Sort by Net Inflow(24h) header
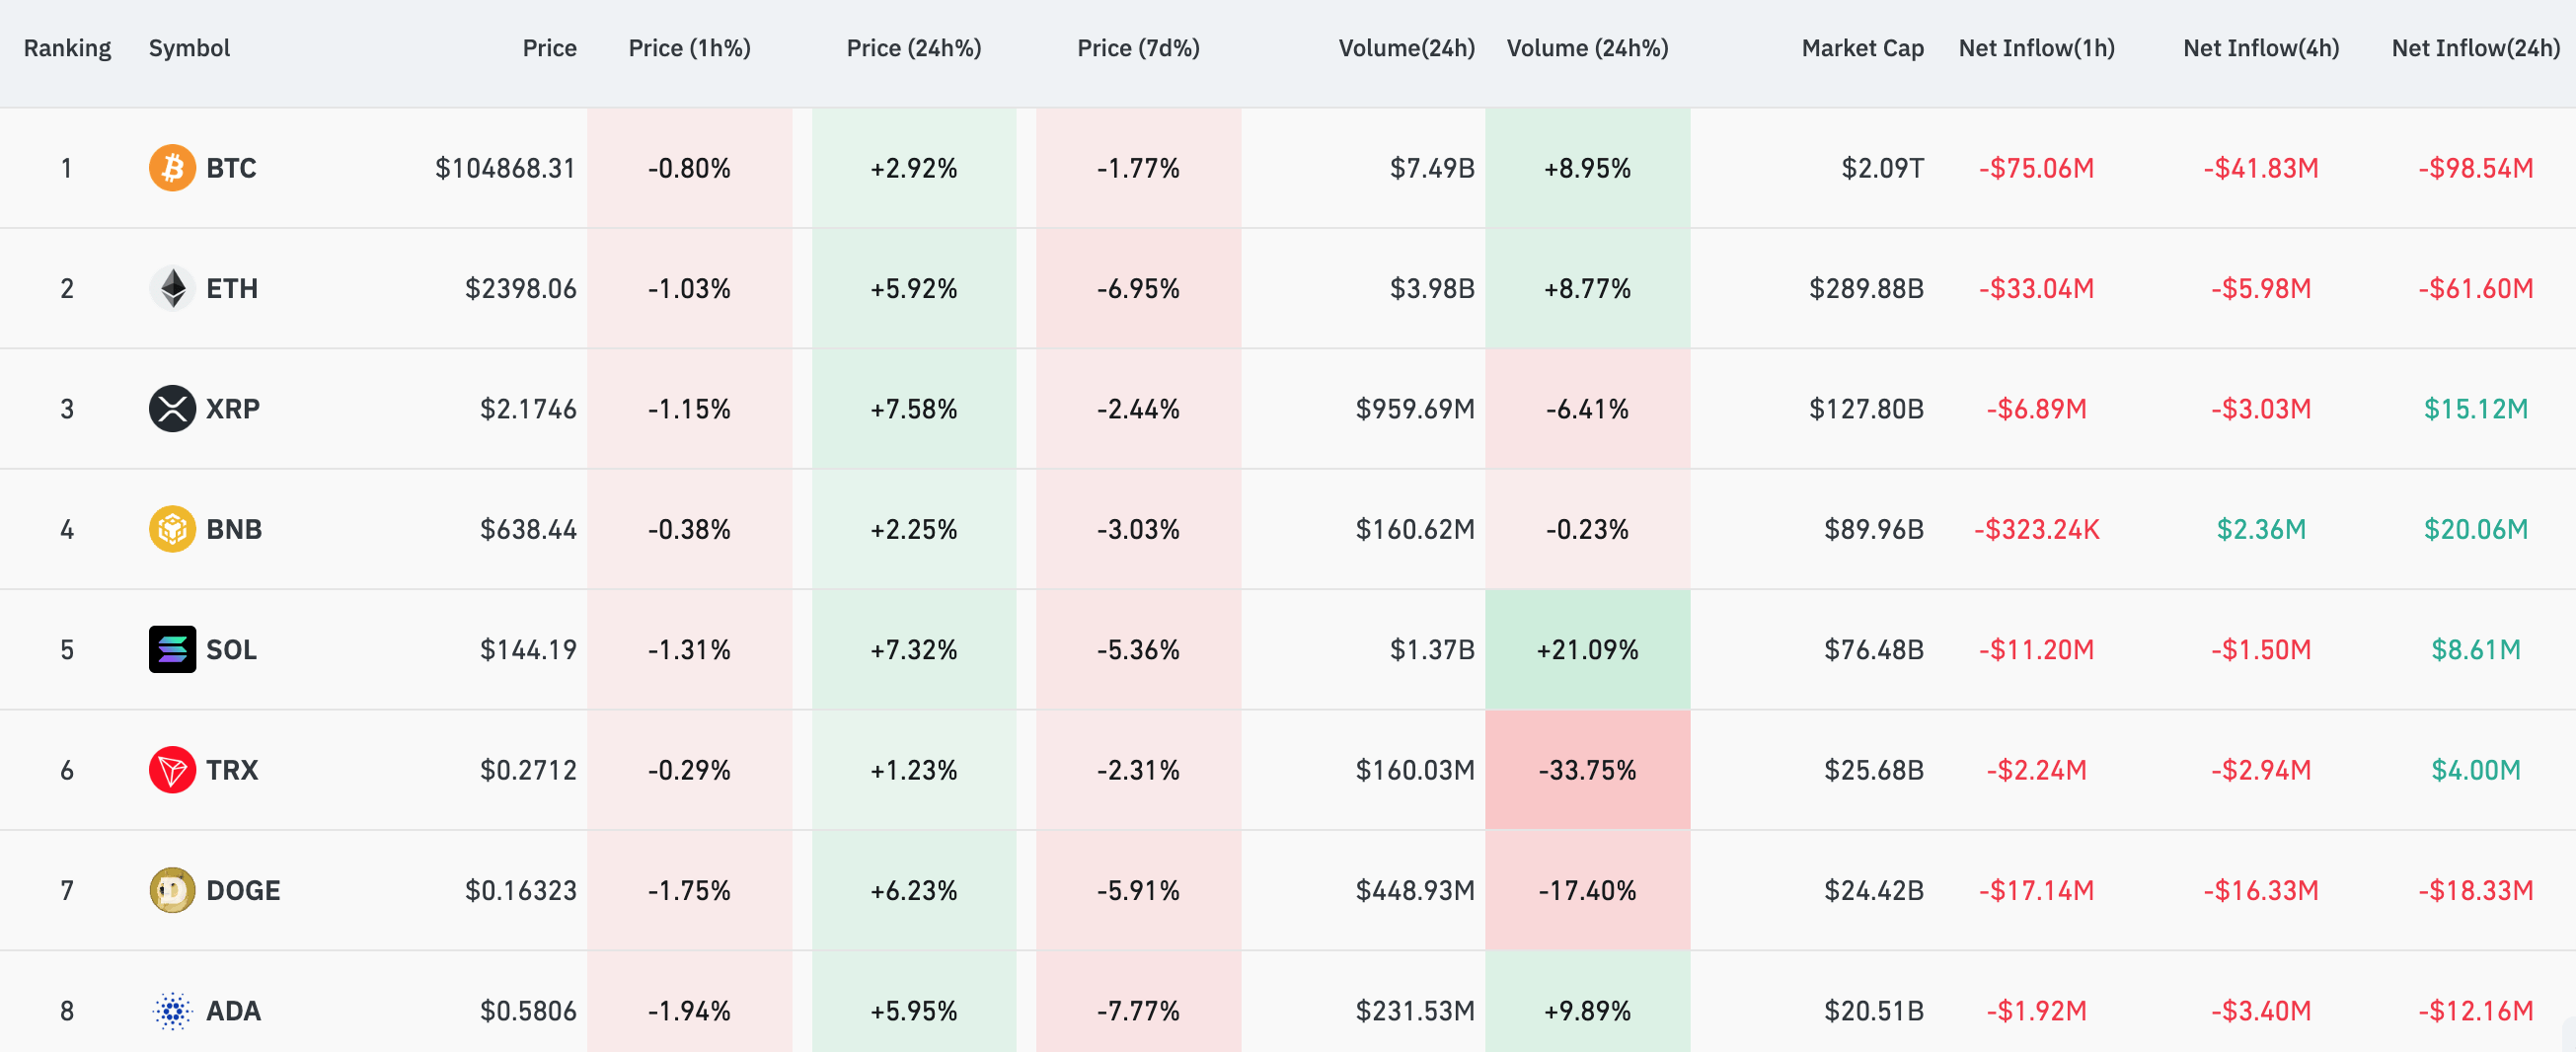2576x1052 pixels. pos(2475,48)
